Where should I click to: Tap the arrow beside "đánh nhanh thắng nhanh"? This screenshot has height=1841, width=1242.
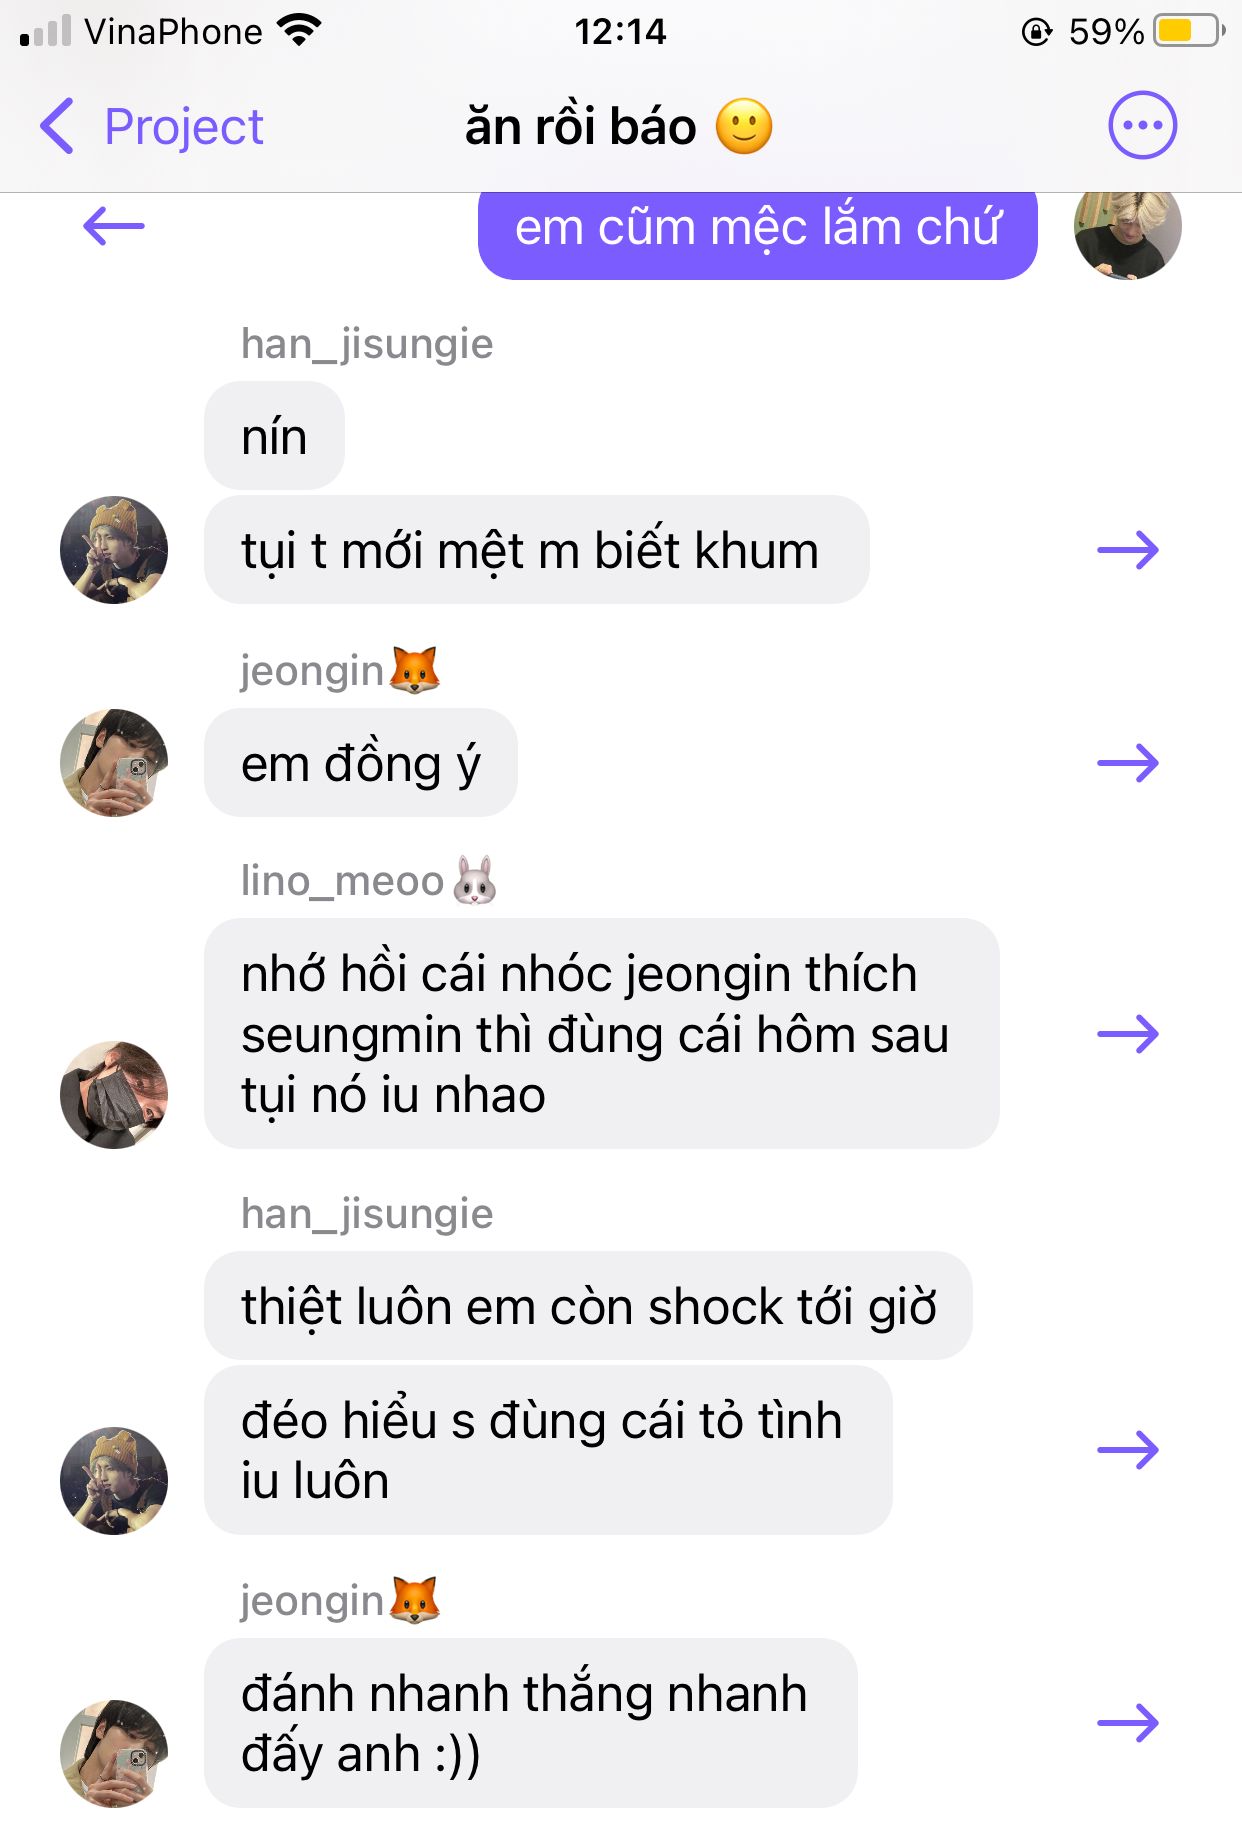click(x=1127, y=1723)
